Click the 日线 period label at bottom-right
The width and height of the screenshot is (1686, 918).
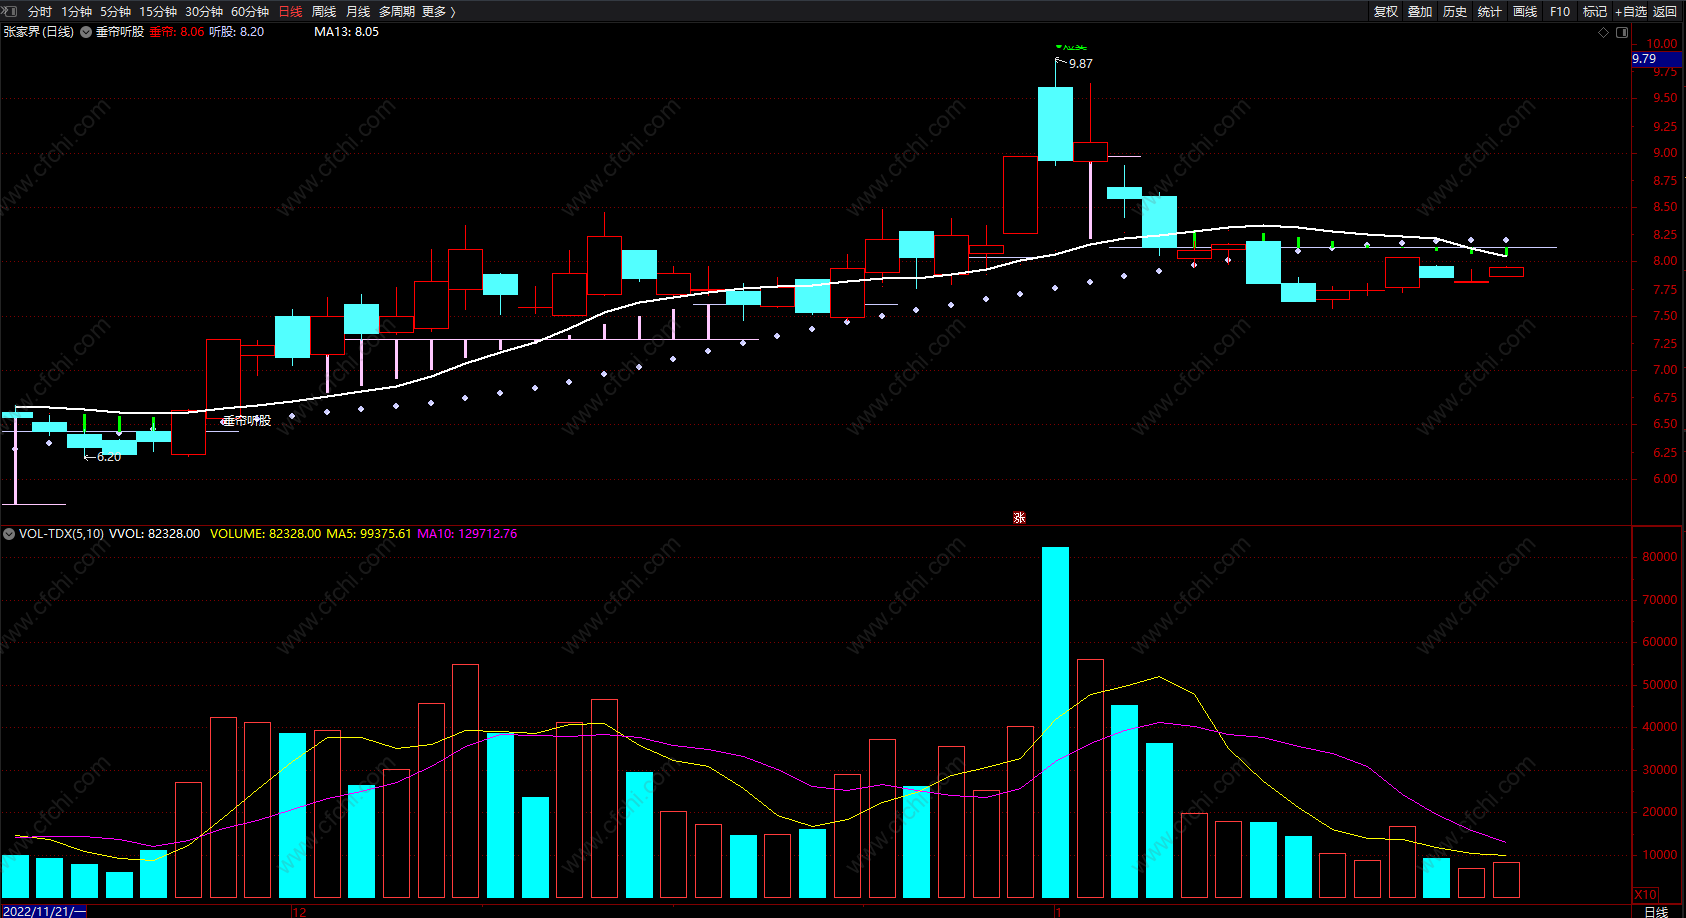pyautogui.click(x=1657, y=911)
